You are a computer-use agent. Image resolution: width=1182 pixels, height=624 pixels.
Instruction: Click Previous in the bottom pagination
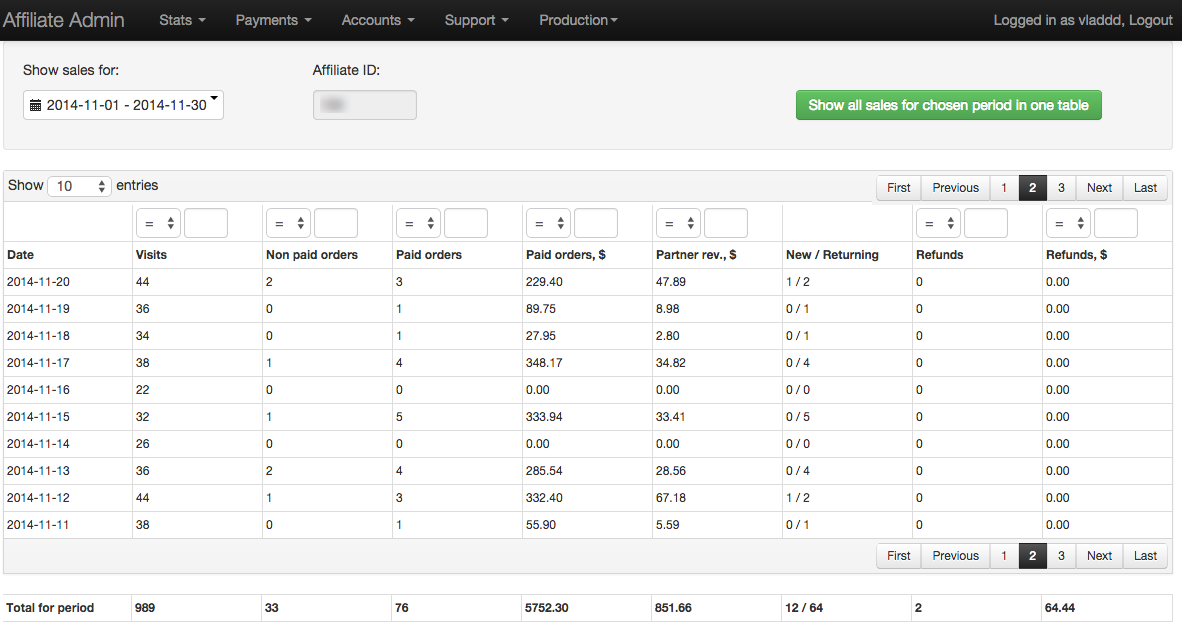coord(955,556)
